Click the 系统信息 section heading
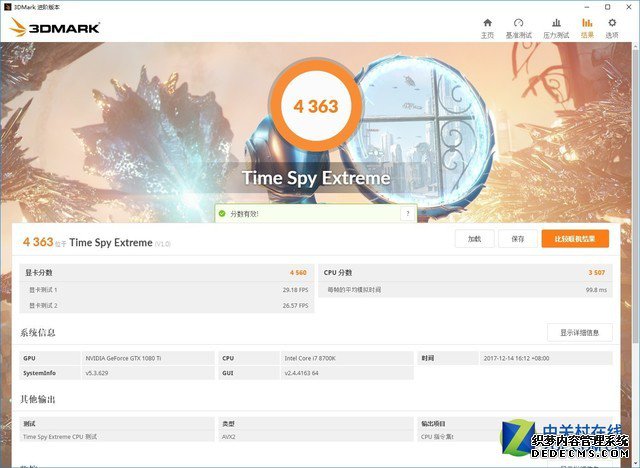The width and height of the screenshot is (640, 468). coord(38,333)
